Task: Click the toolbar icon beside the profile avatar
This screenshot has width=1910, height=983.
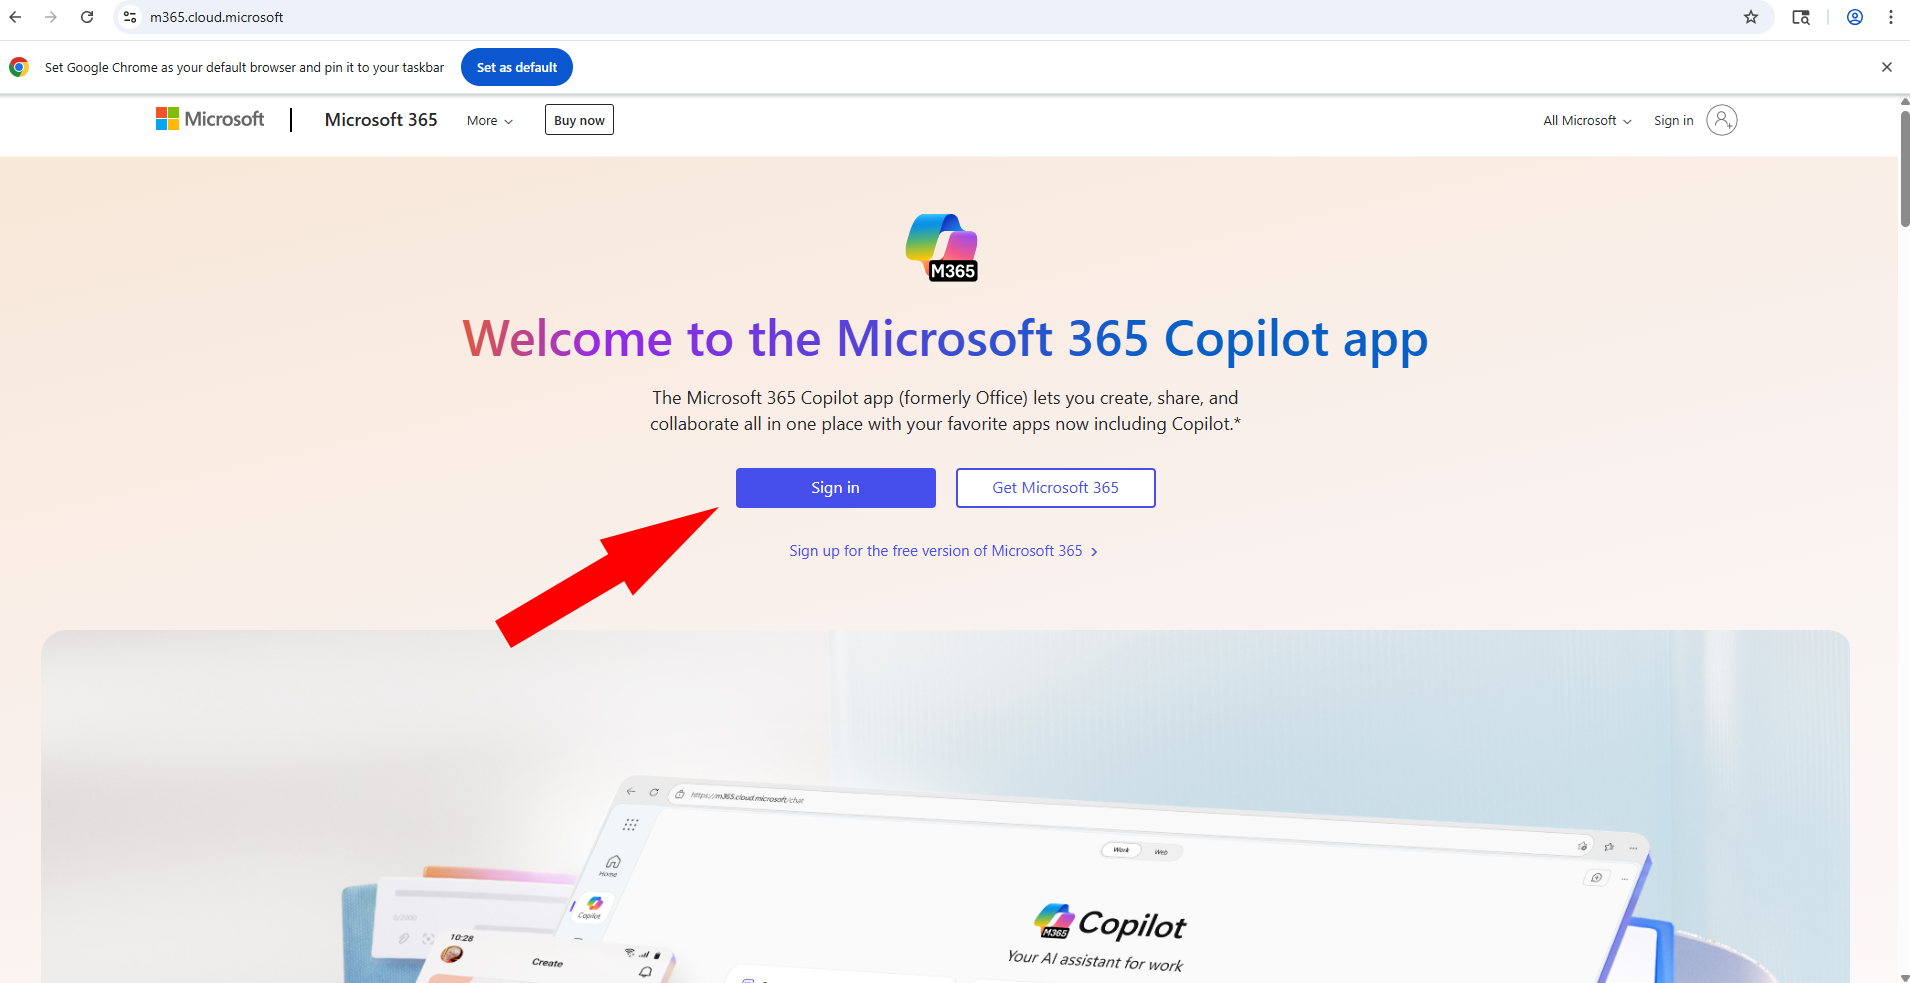Action: tap(1801, 17)
